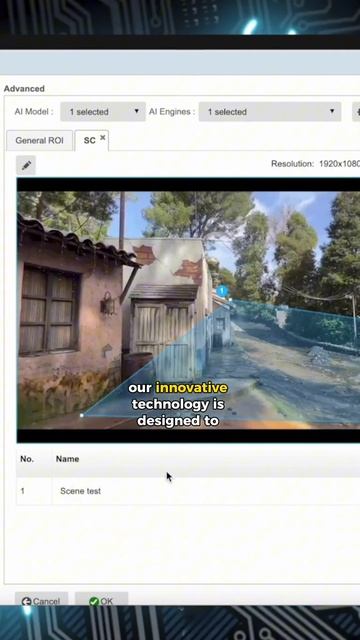The image size is (360, 640).
Task: Open the AI Model dropdown
Action: pos(103,111)
